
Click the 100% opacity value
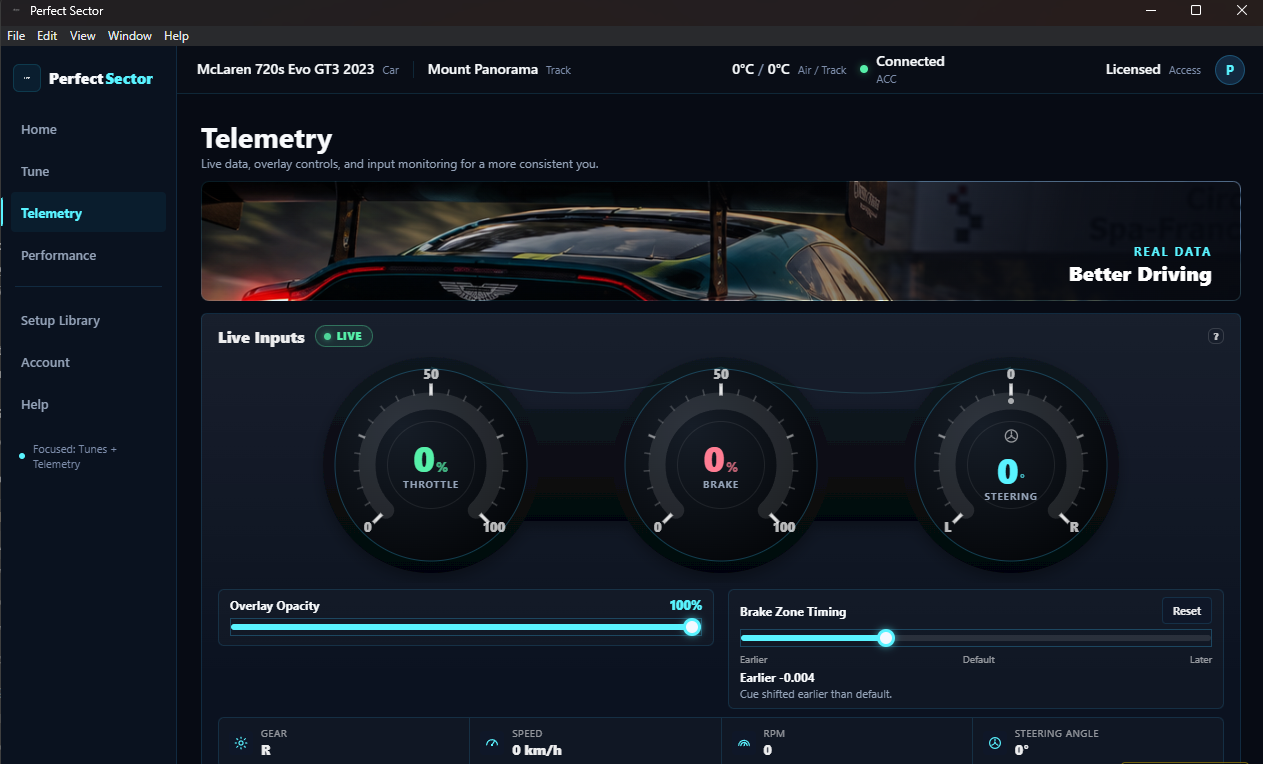685,606
